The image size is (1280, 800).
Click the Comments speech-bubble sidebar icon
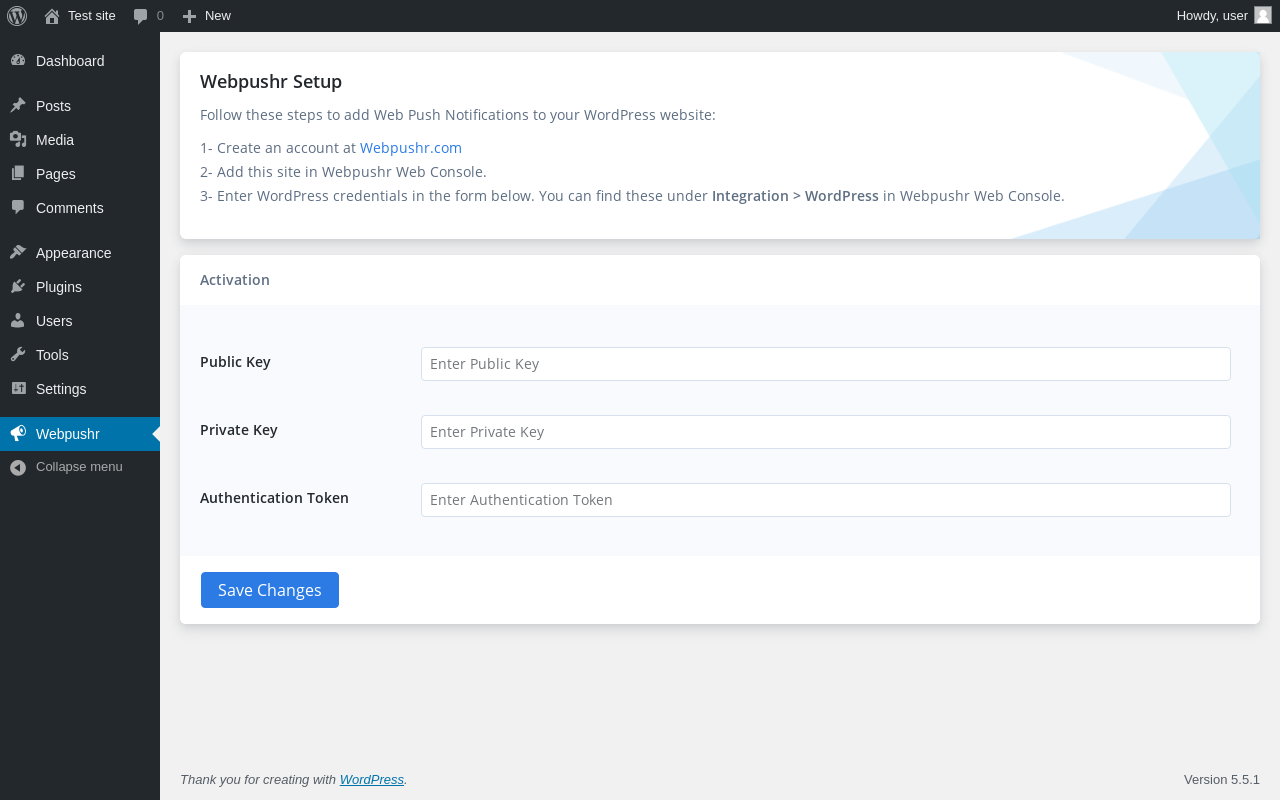[18, 207]
